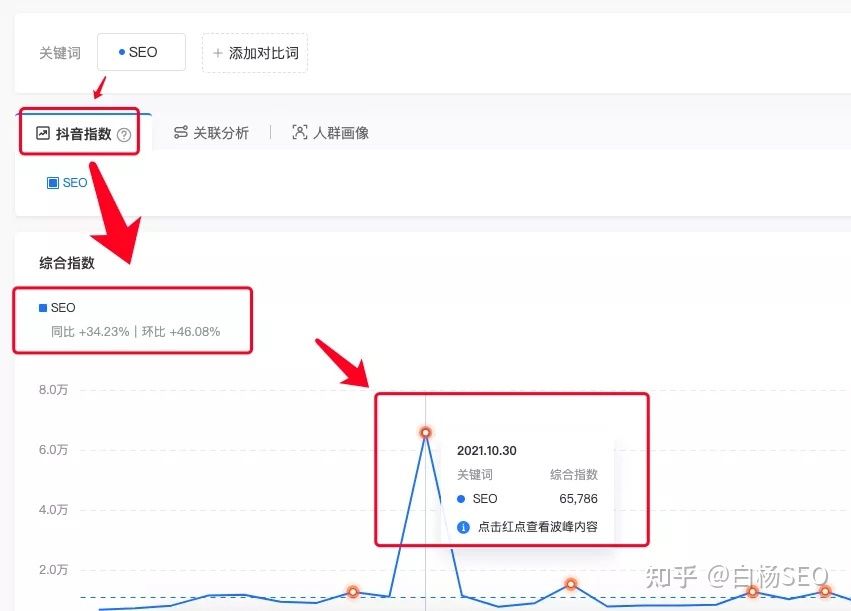The height and width of the screenshot is (611, 851).
Task: Click the link icon on the 关联分析 tab
Action: coord(181,131)
